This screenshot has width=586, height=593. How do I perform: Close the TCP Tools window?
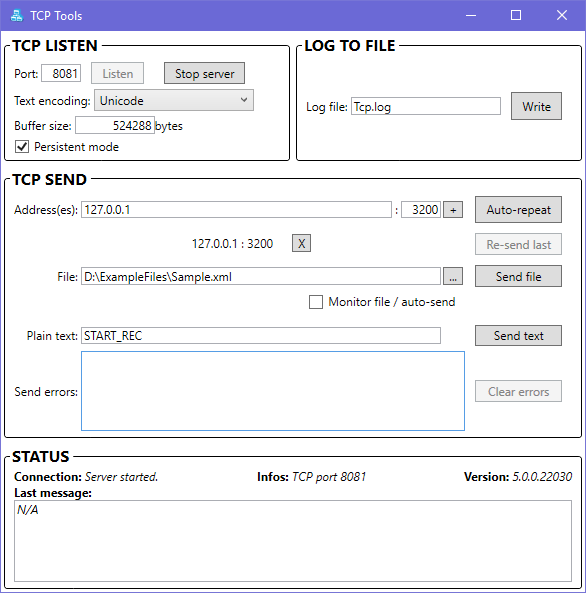562,16
